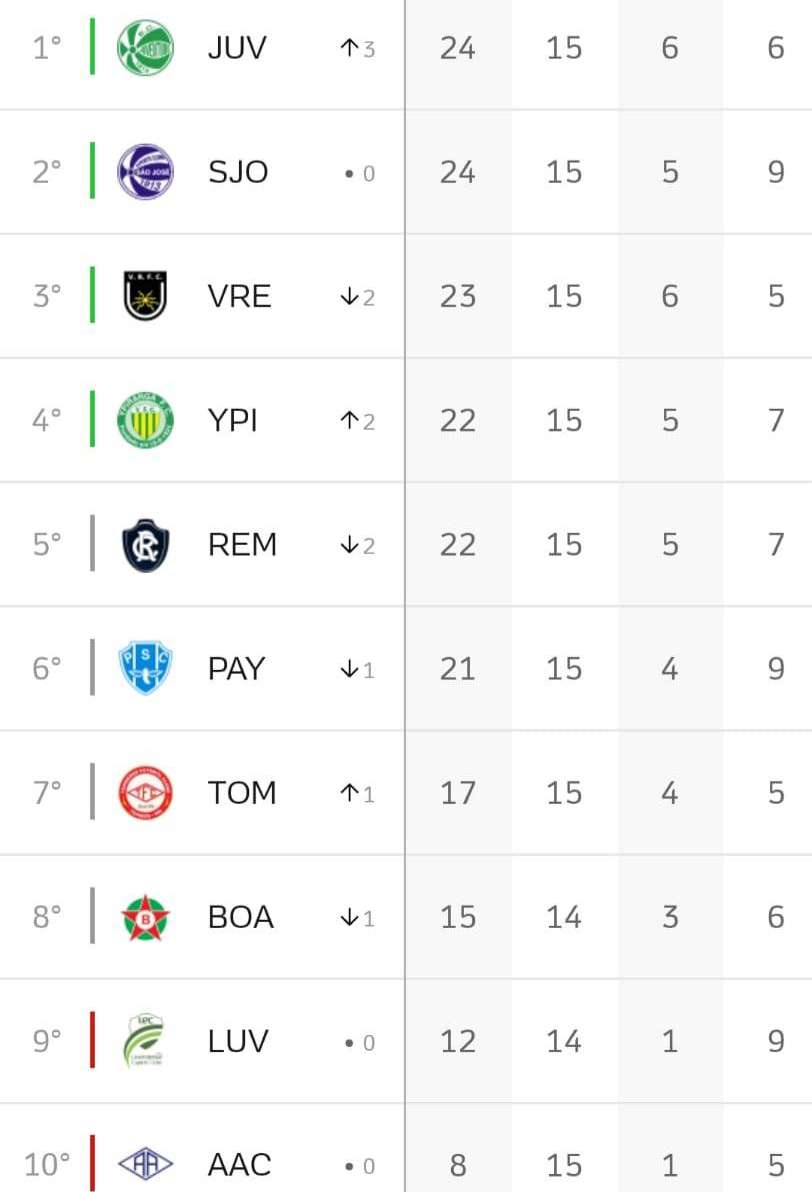This screenshot has width=812, height=1192.
Task: Select the Tombense (TOM) team crest
Action: coord(145,793)
